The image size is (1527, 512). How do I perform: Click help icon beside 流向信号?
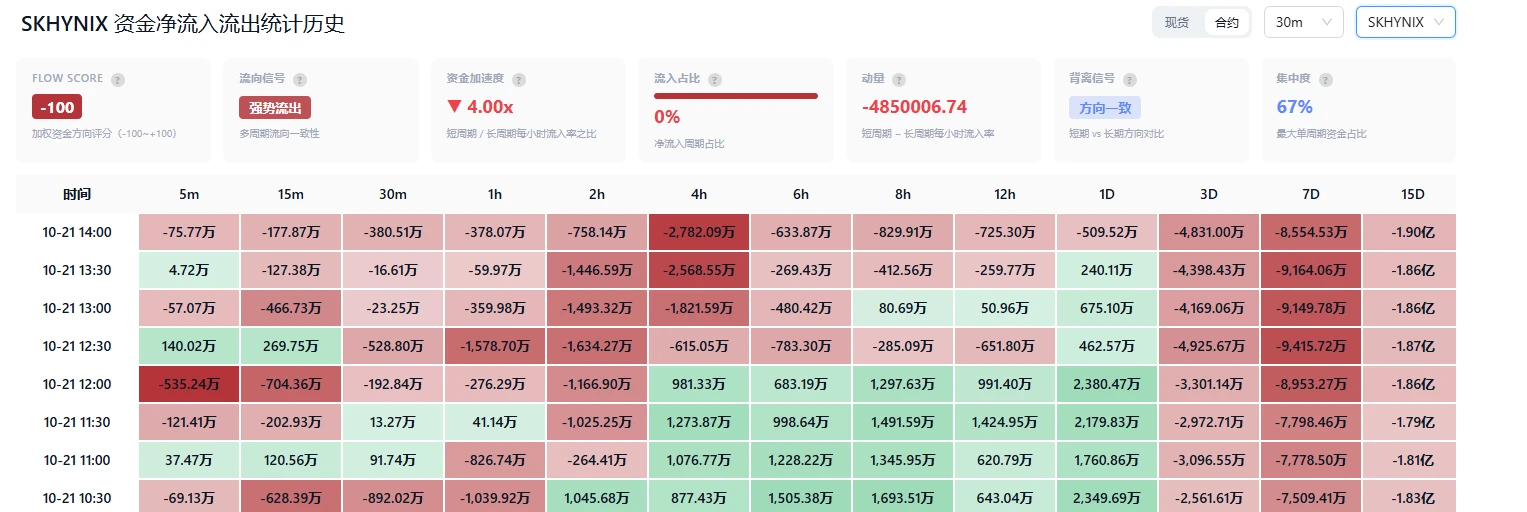click(300, 79)
